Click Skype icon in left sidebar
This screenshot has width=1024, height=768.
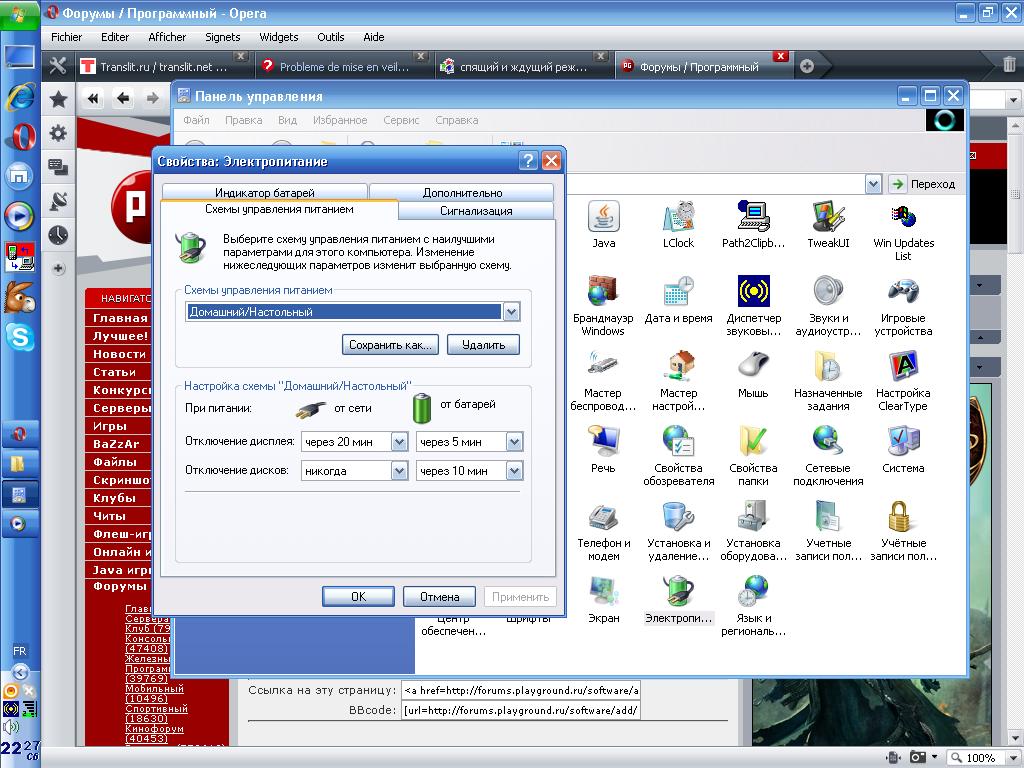20,337
